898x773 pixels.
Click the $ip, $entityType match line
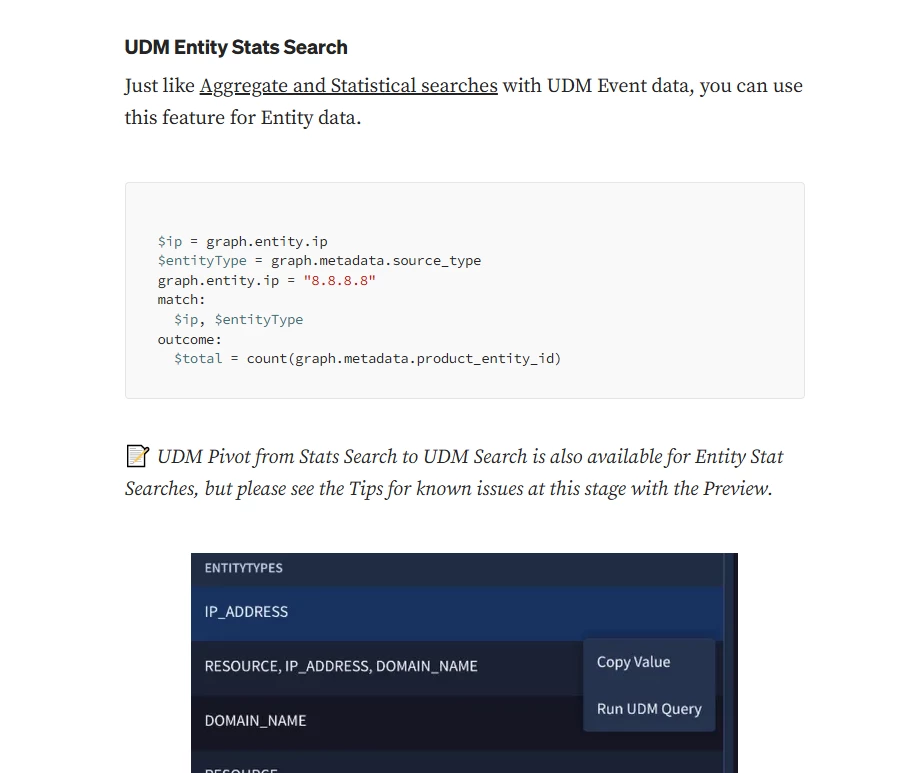tap(239, 320)
